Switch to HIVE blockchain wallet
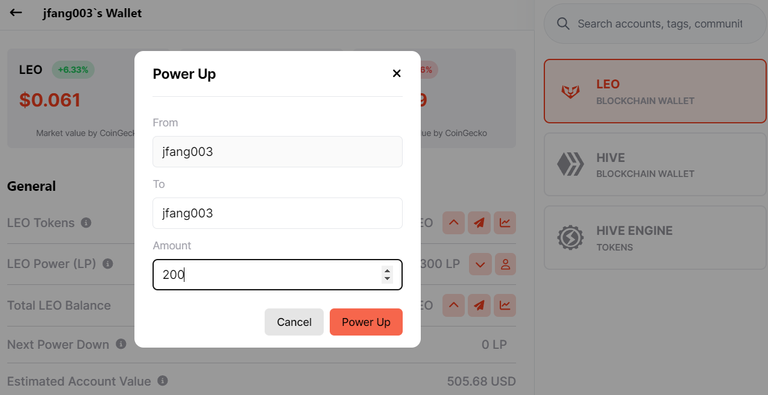The height and width of the screenshot is (395, 768). click(x=655, y=165)
